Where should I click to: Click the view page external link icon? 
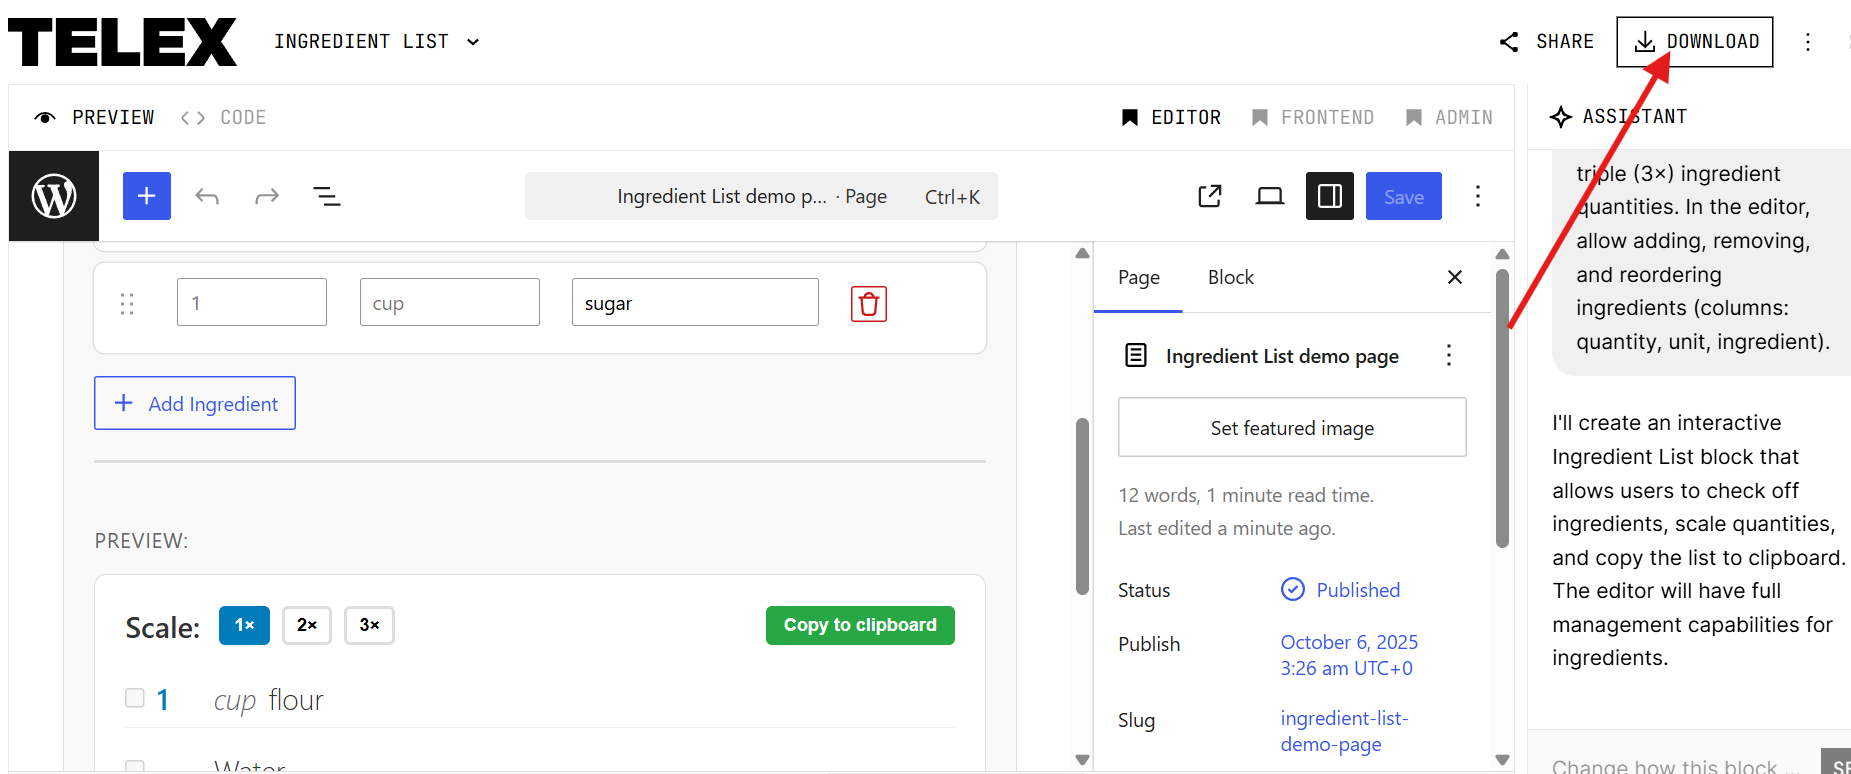click(x=1210, y=196)
